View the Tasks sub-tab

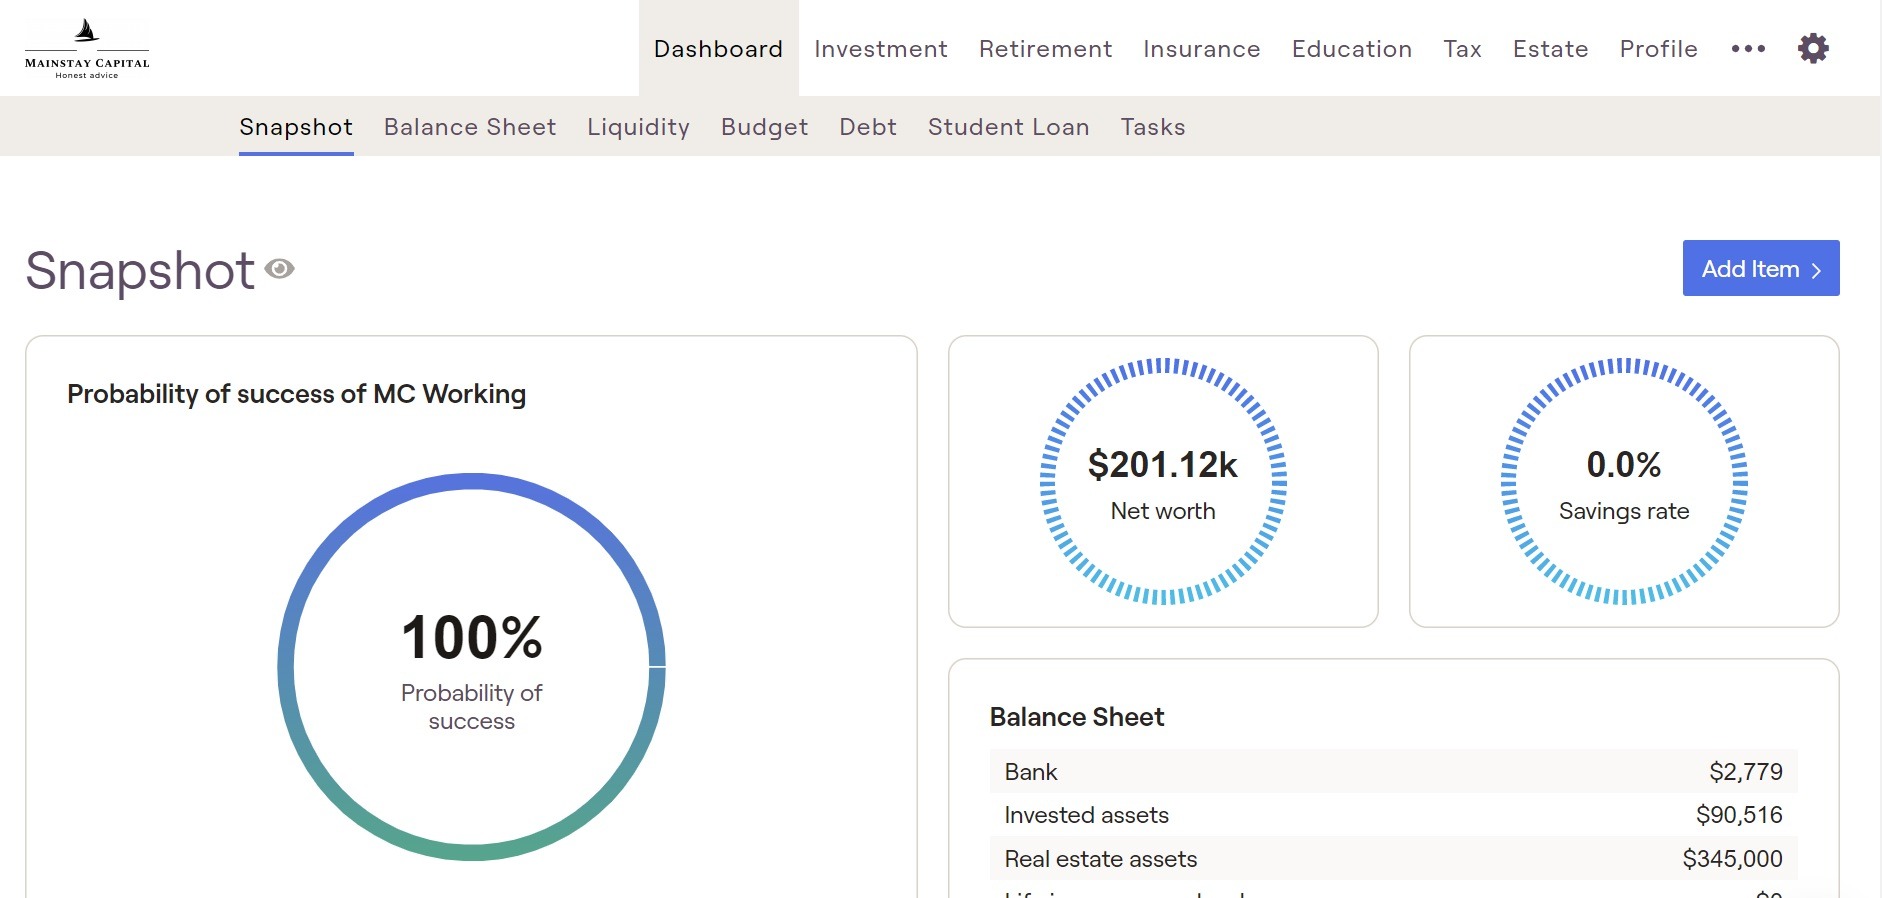point(1153,127)
